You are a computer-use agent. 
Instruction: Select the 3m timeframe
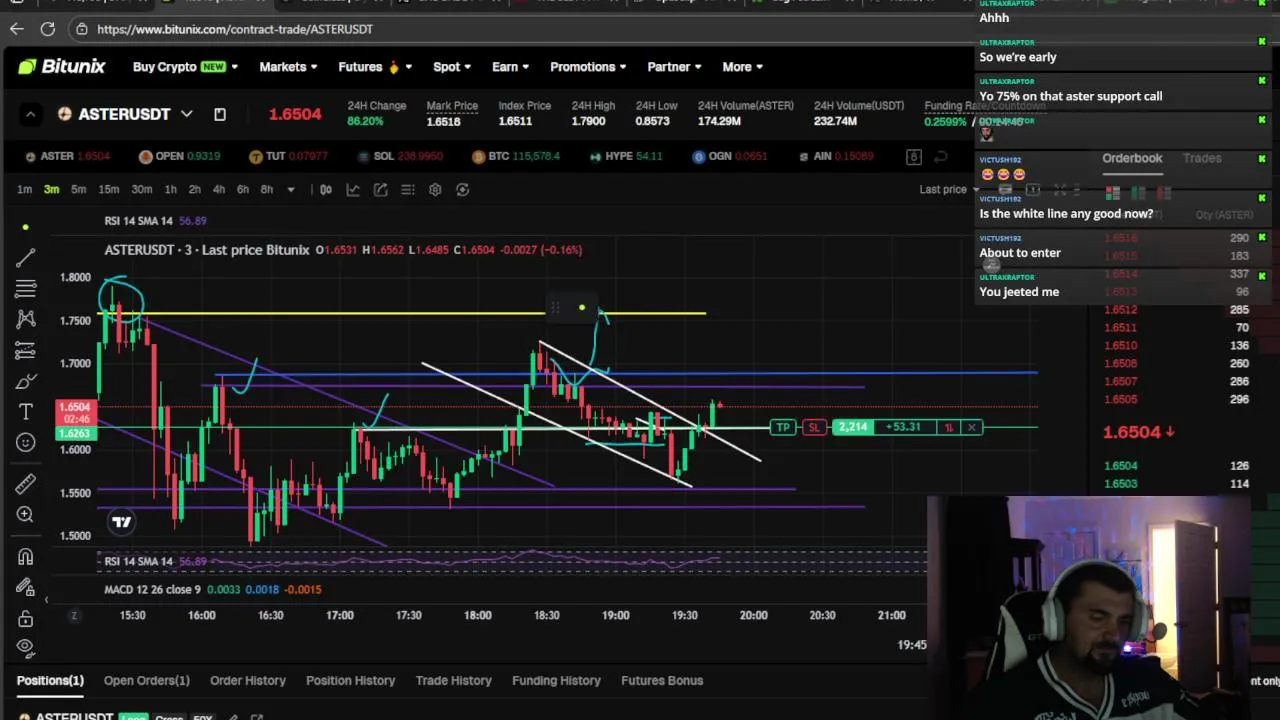(x=51, y=189)
